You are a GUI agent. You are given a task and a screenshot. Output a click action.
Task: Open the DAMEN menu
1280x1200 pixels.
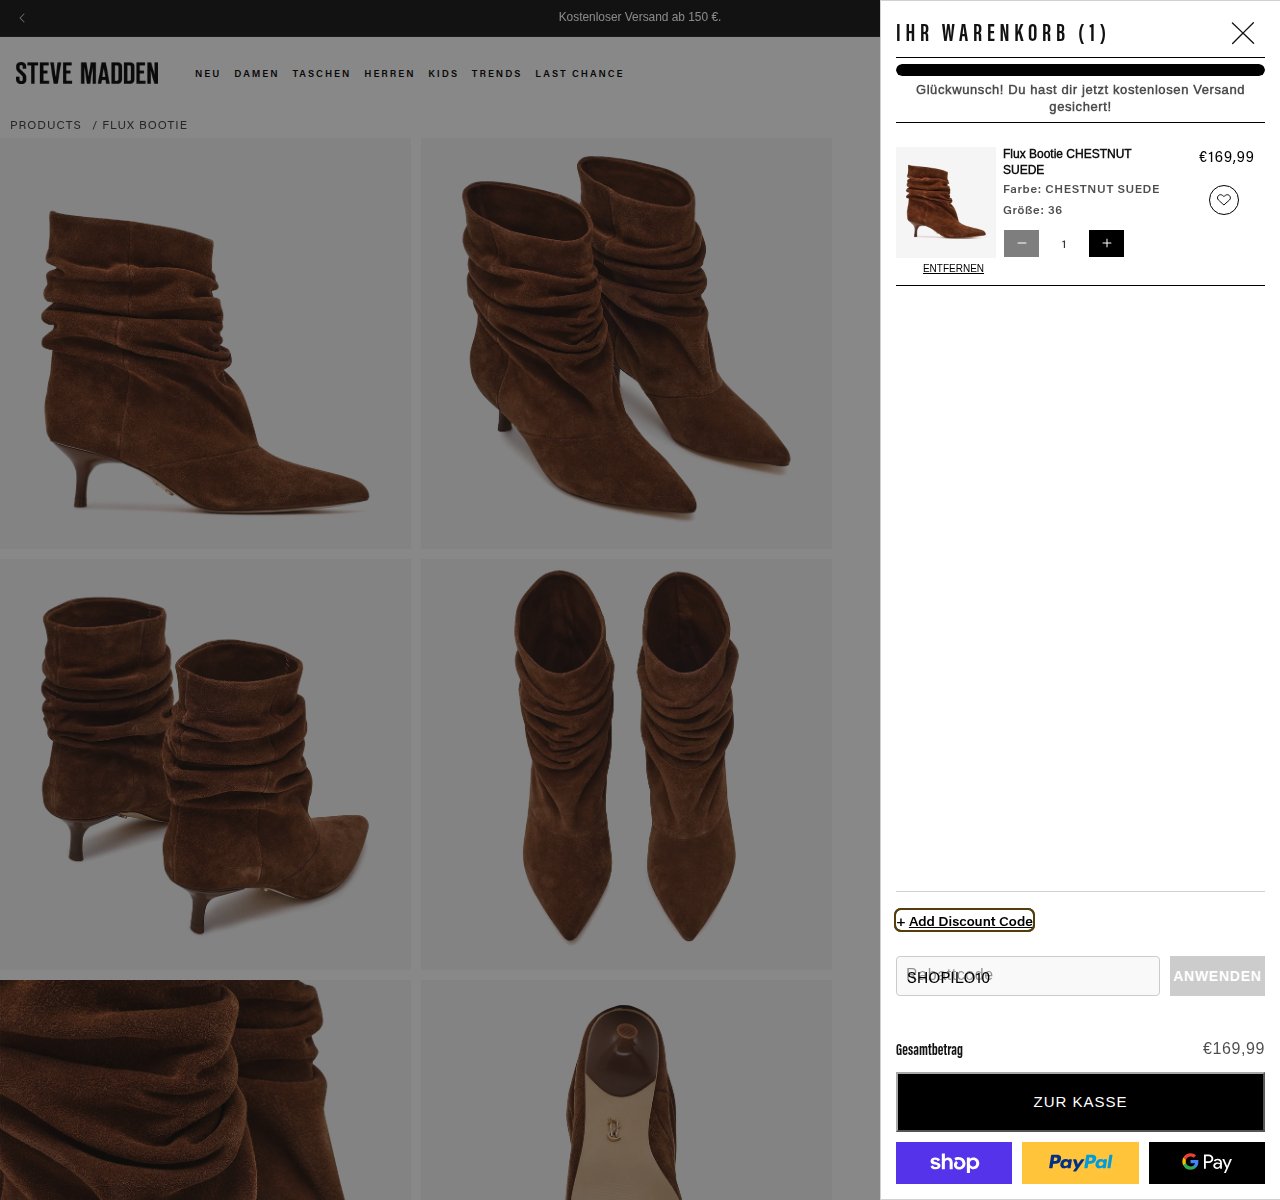pos(257,74)
